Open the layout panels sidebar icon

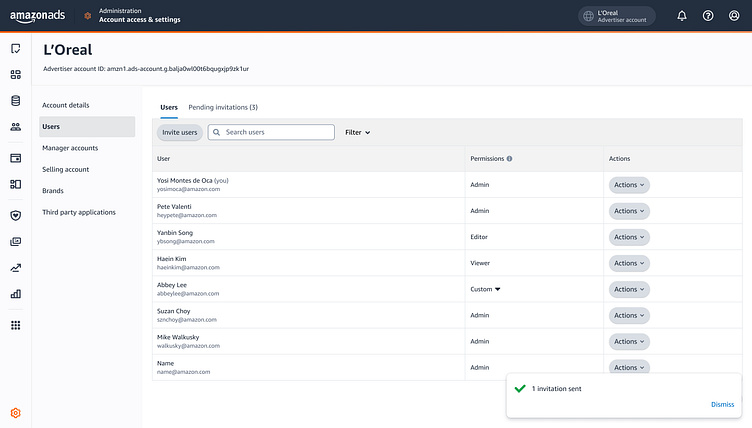pos(16,184)
